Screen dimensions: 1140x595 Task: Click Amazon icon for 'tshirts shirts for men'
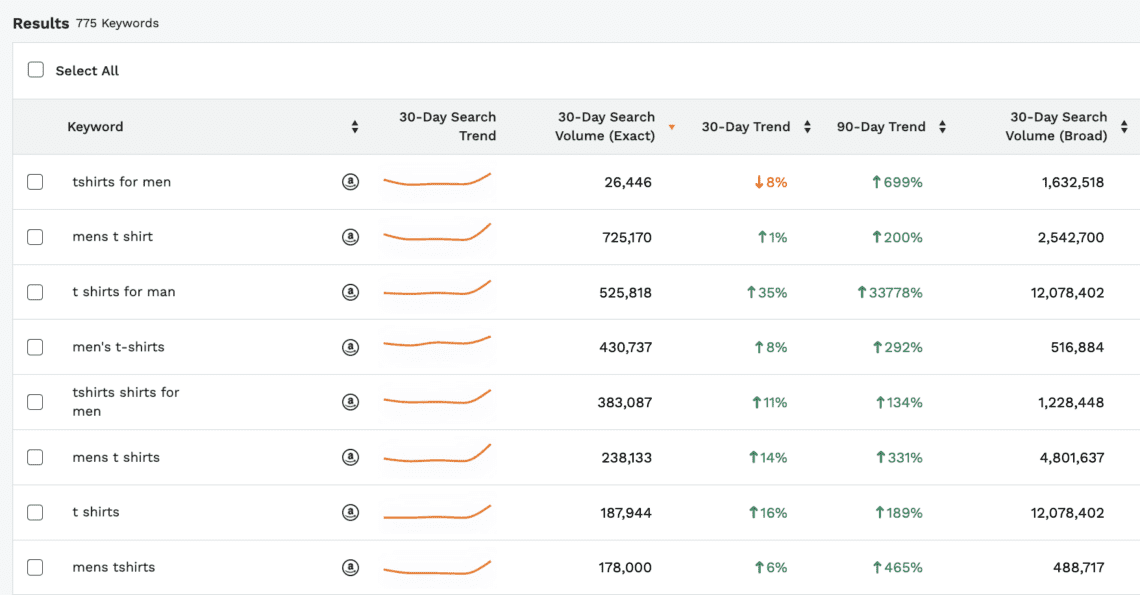[x=350, y=402]
